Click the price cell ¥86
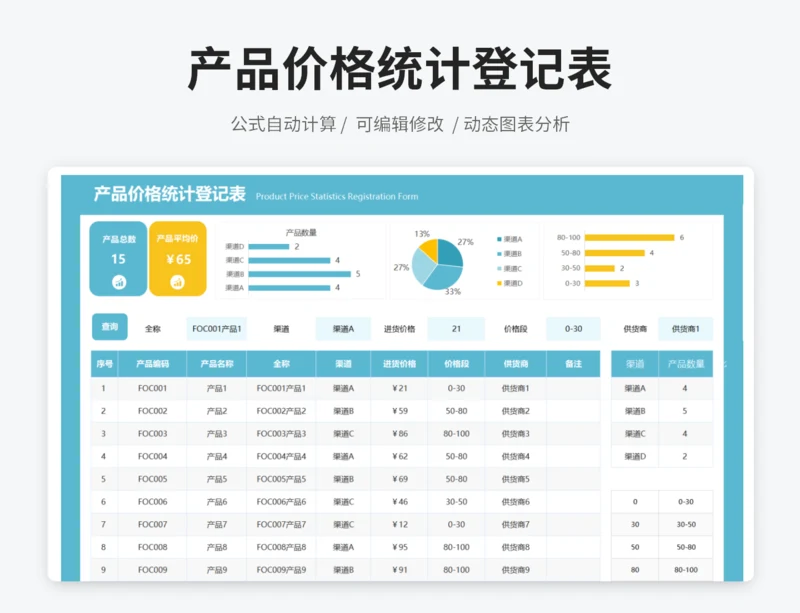 tap(399, 434)
